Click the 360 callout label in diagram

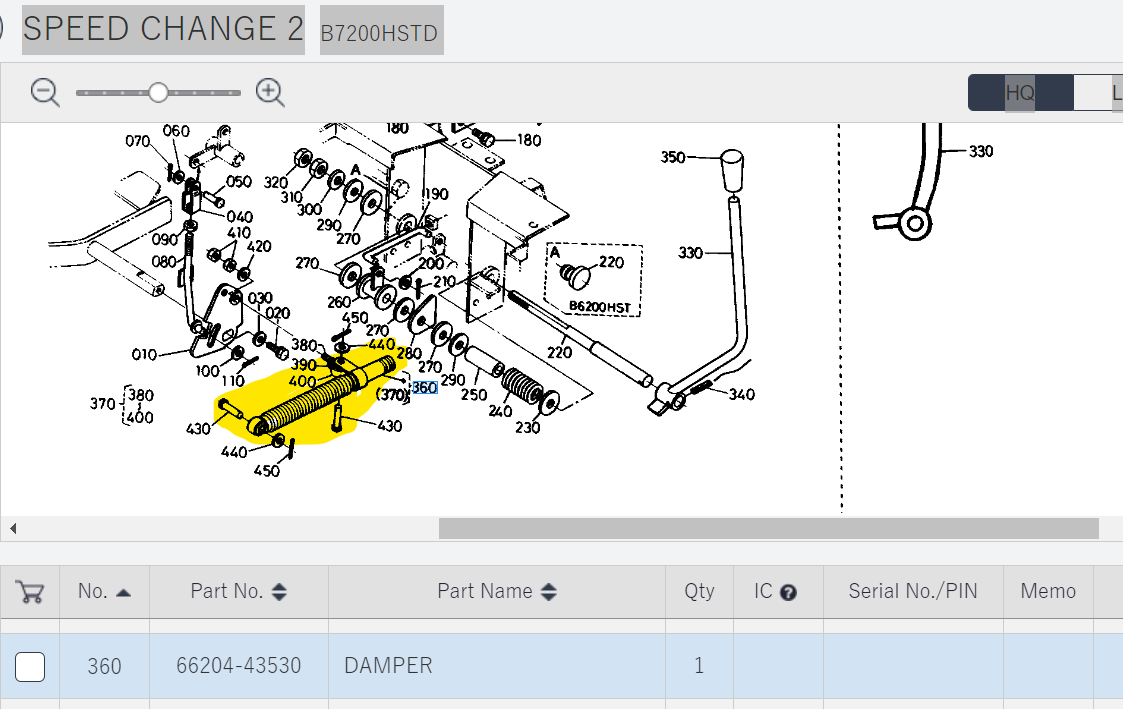(424, 387)
